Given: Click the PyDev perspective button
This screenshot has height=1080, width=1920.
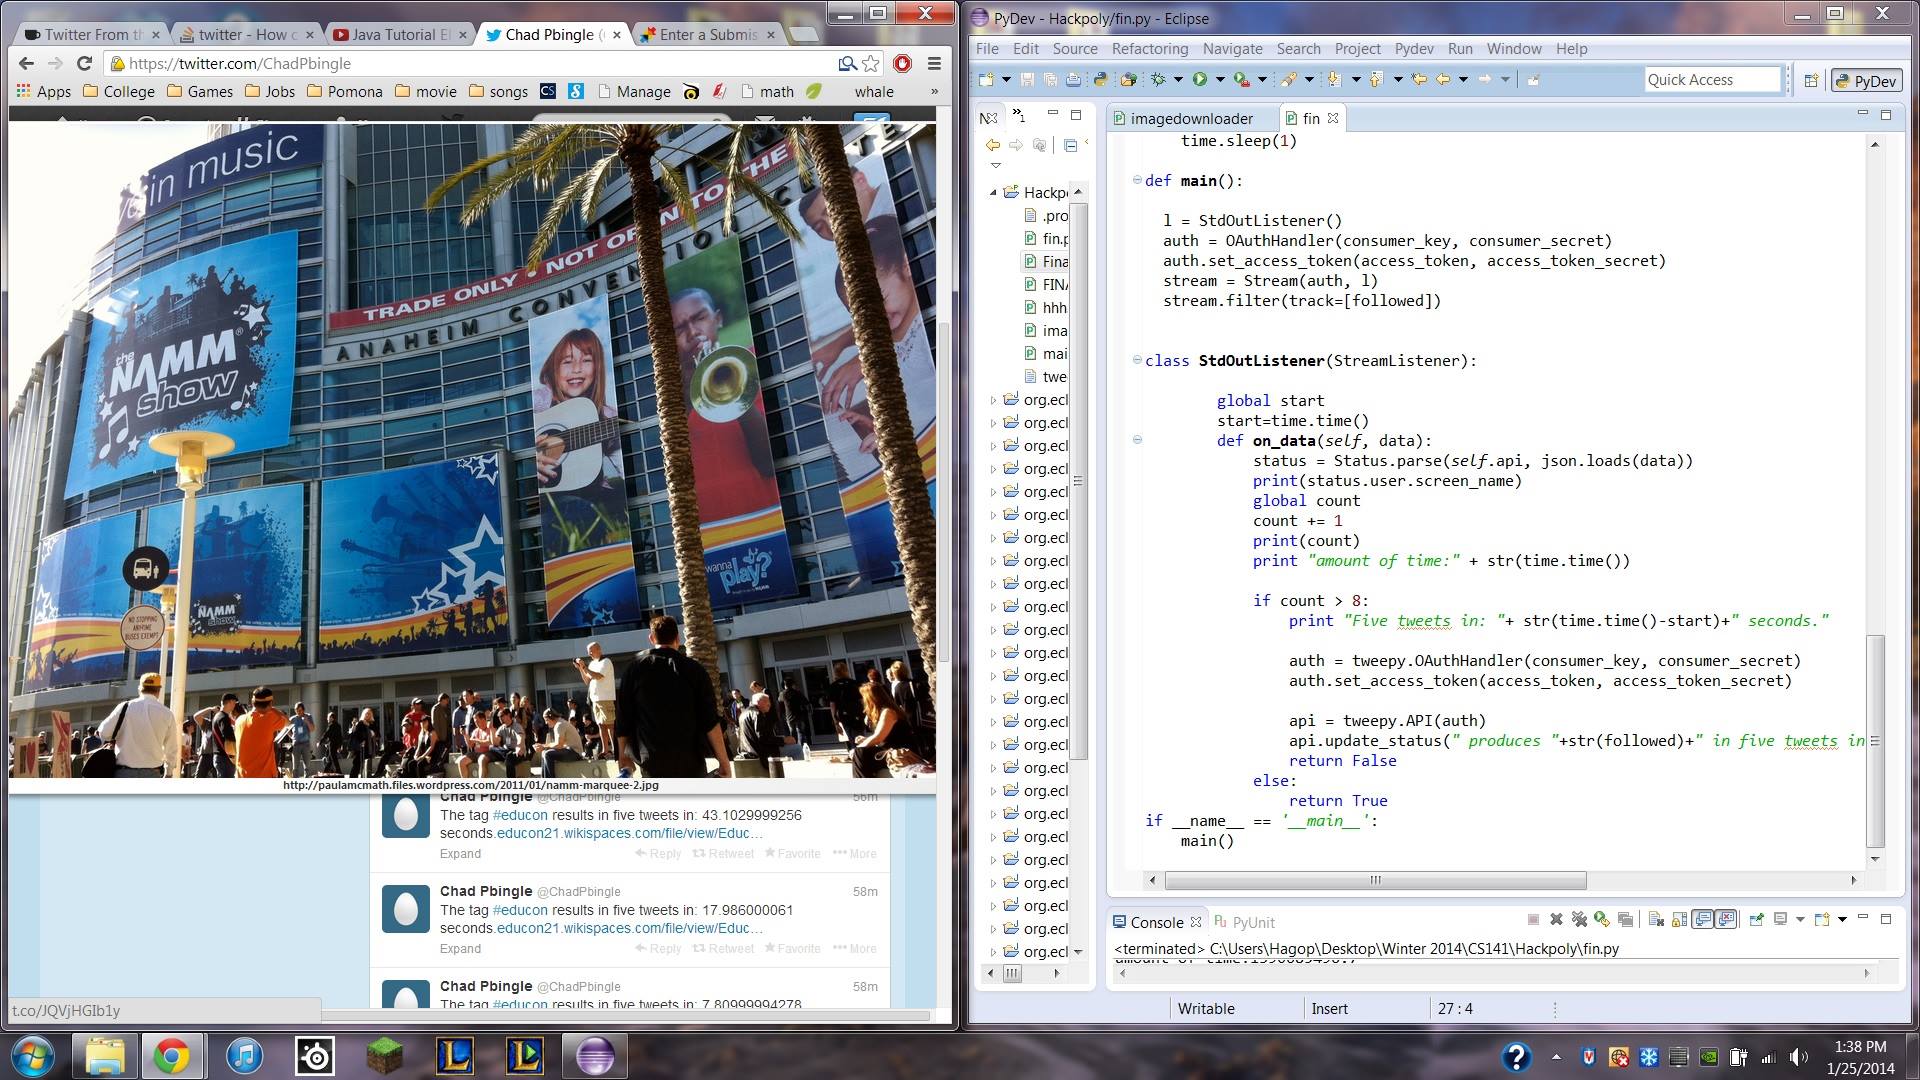Looking at the screenshot, I should coord(1865,81).
